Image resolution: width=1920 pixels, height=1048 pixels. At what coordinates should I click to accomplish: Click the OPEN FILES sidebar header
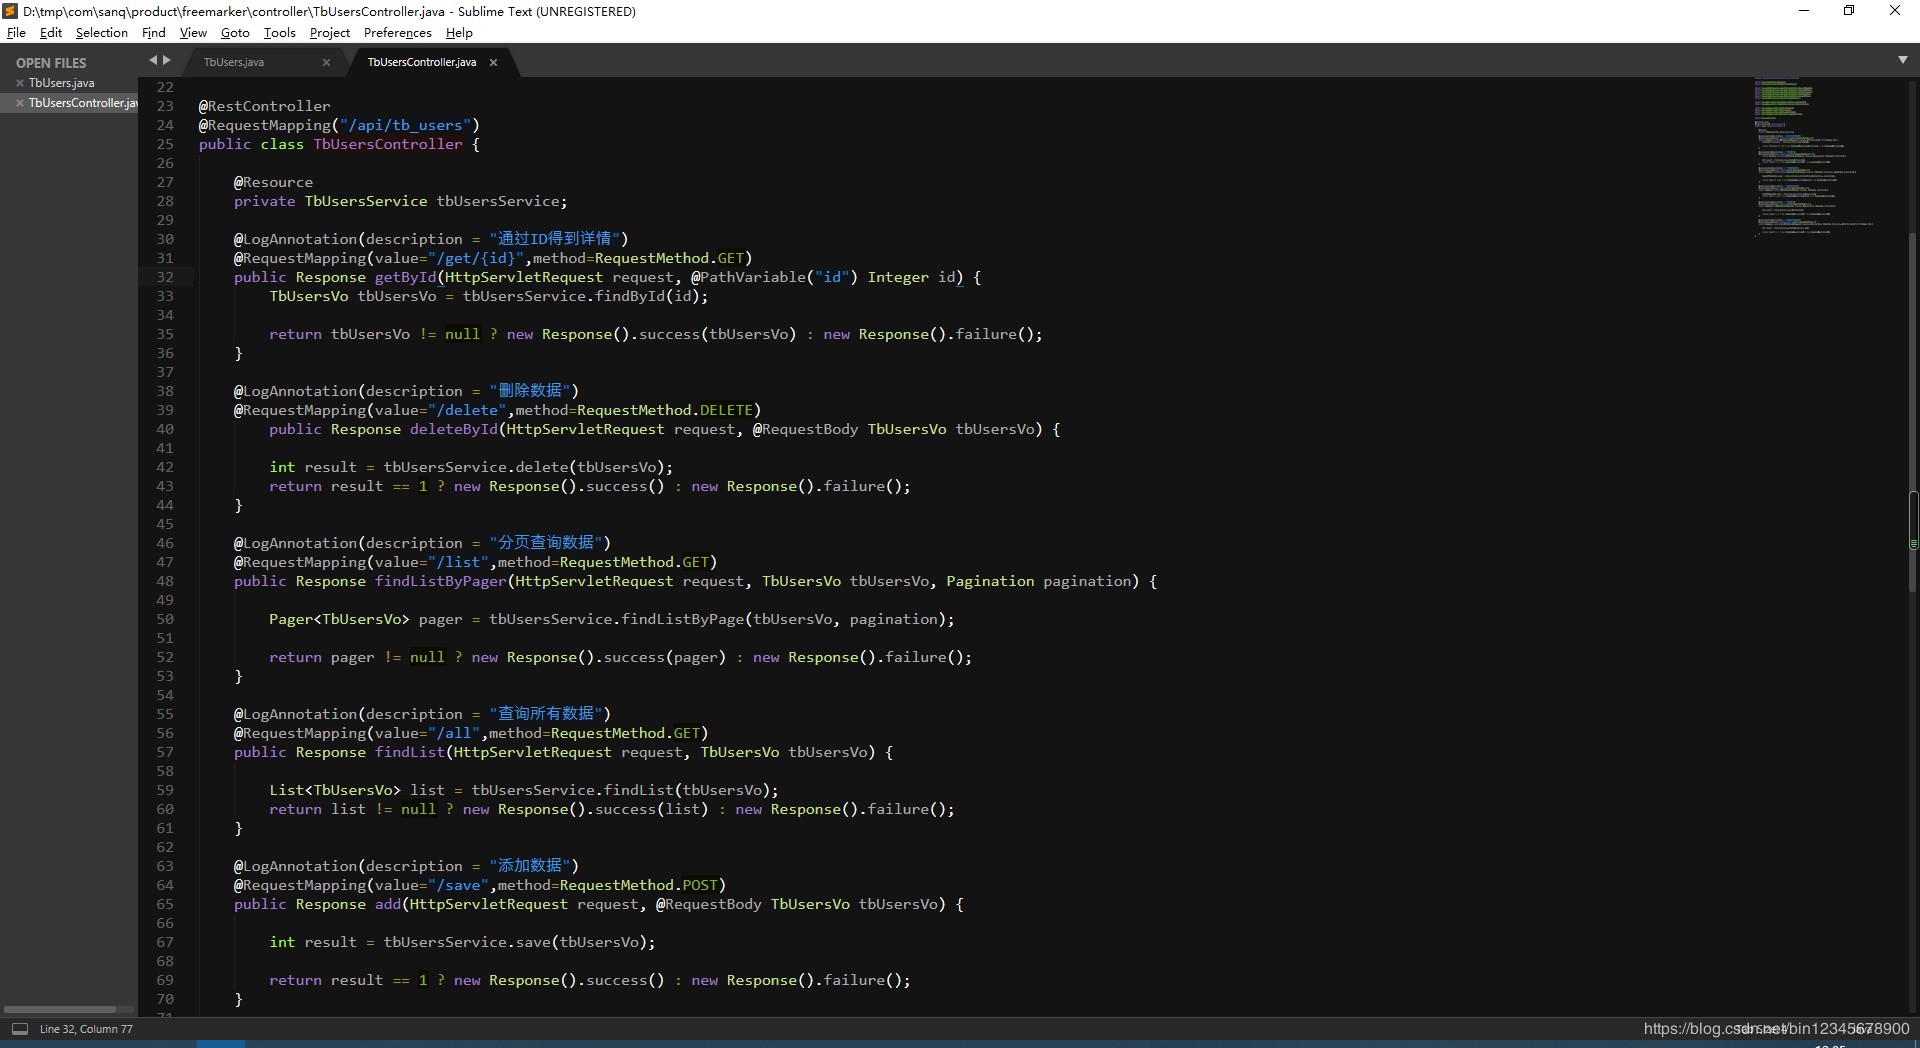coord(51,63)
